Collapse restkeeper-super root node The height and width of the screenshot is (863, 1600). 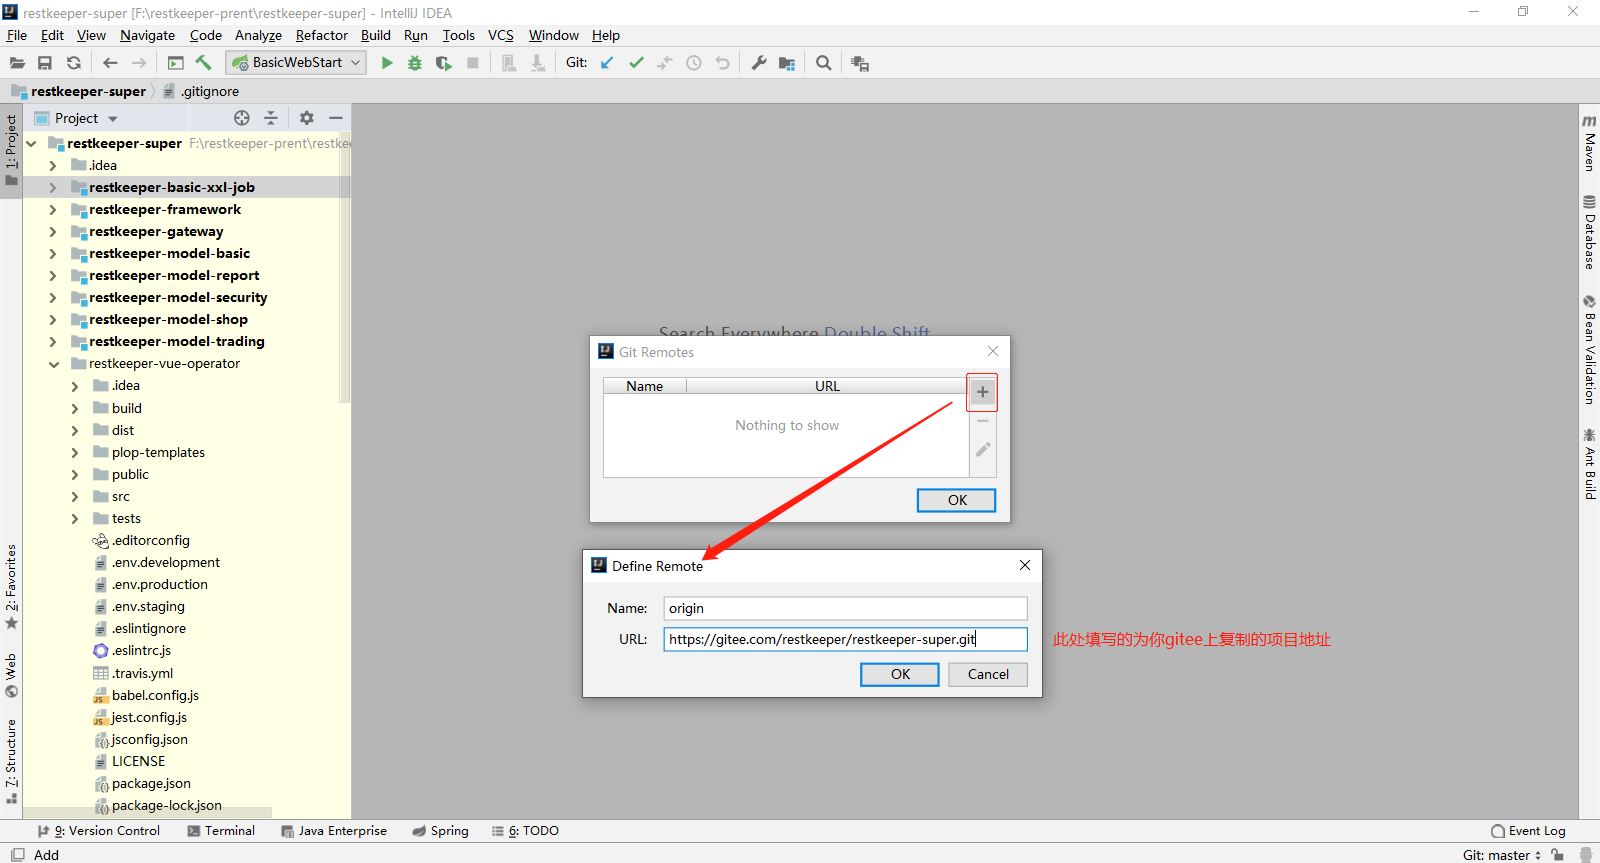[x=31, y=144]
